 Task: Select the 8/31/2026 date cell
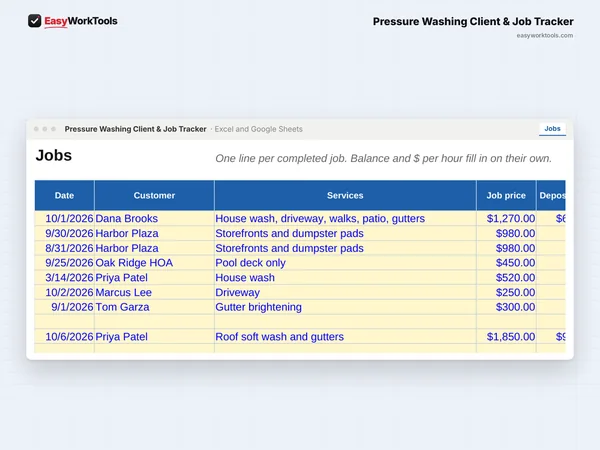click(64, 248)
